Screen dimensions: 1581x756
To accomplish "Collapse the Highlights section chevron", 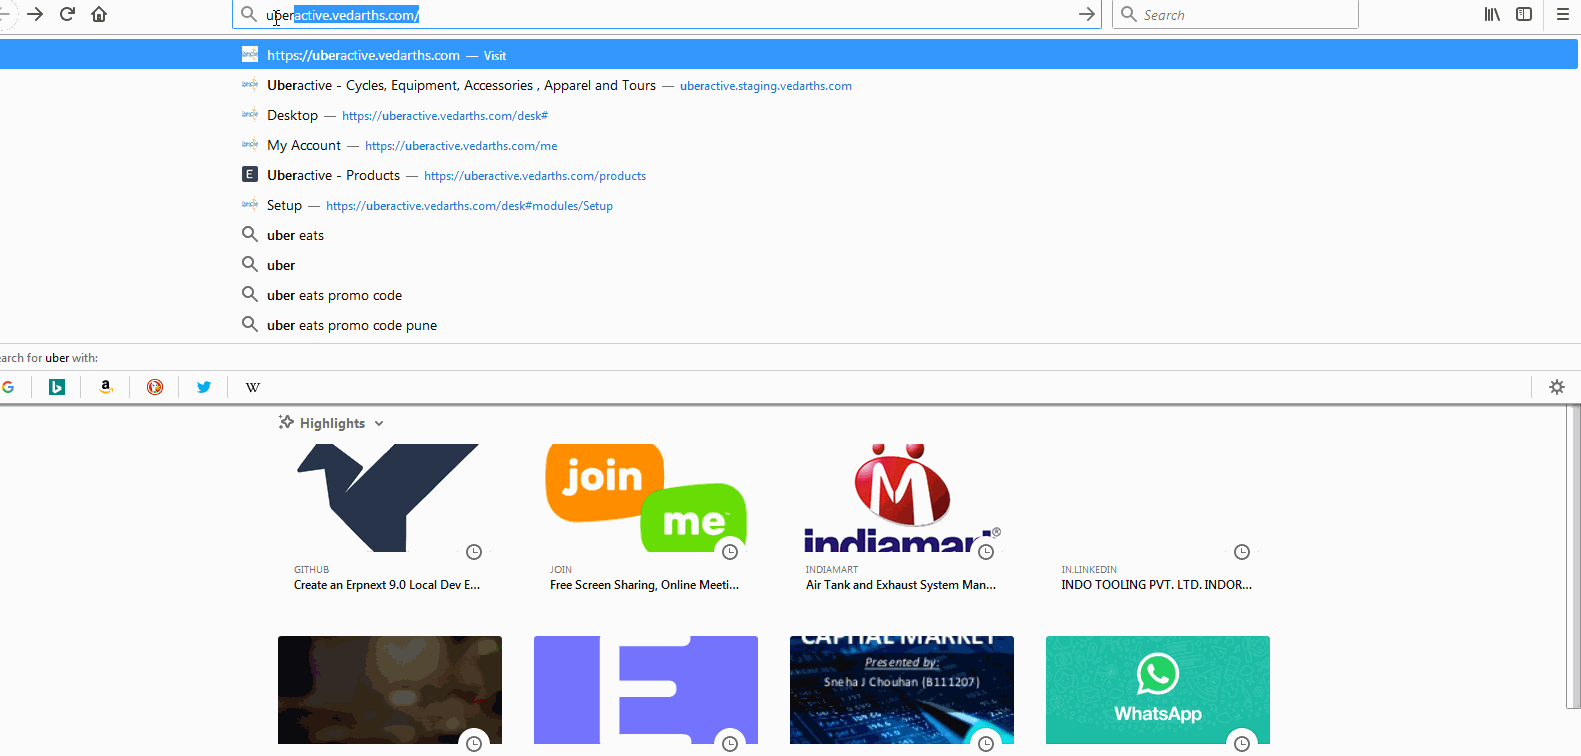I will point(379,424).
